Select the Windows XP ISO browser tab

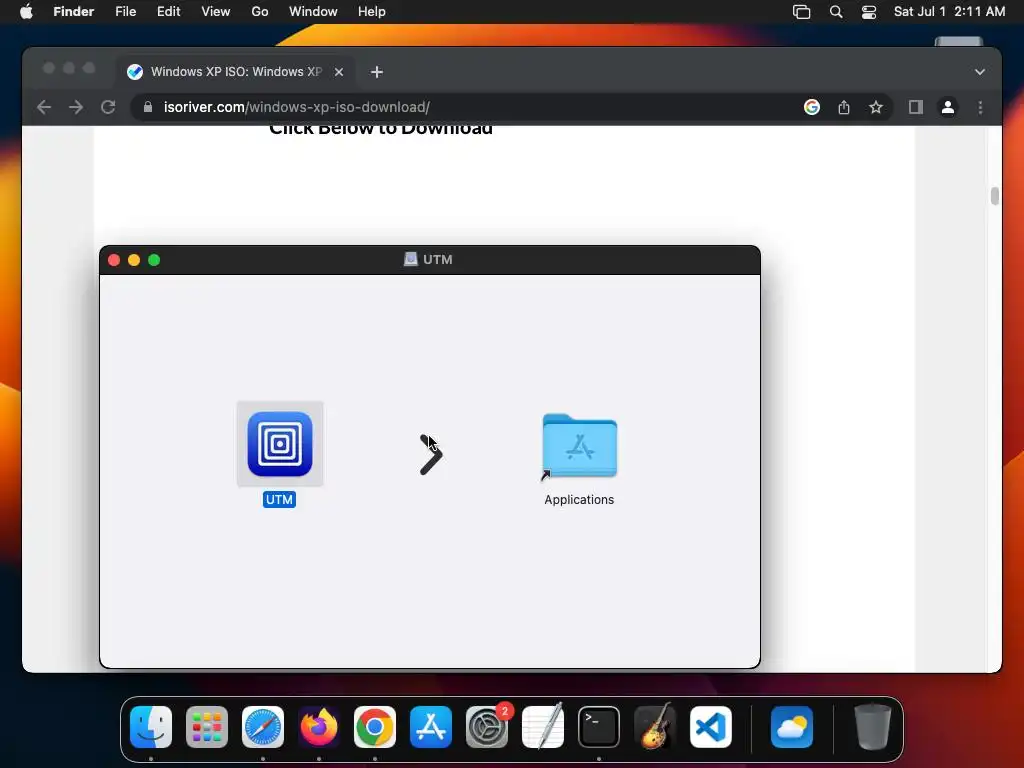pos(236,72)
